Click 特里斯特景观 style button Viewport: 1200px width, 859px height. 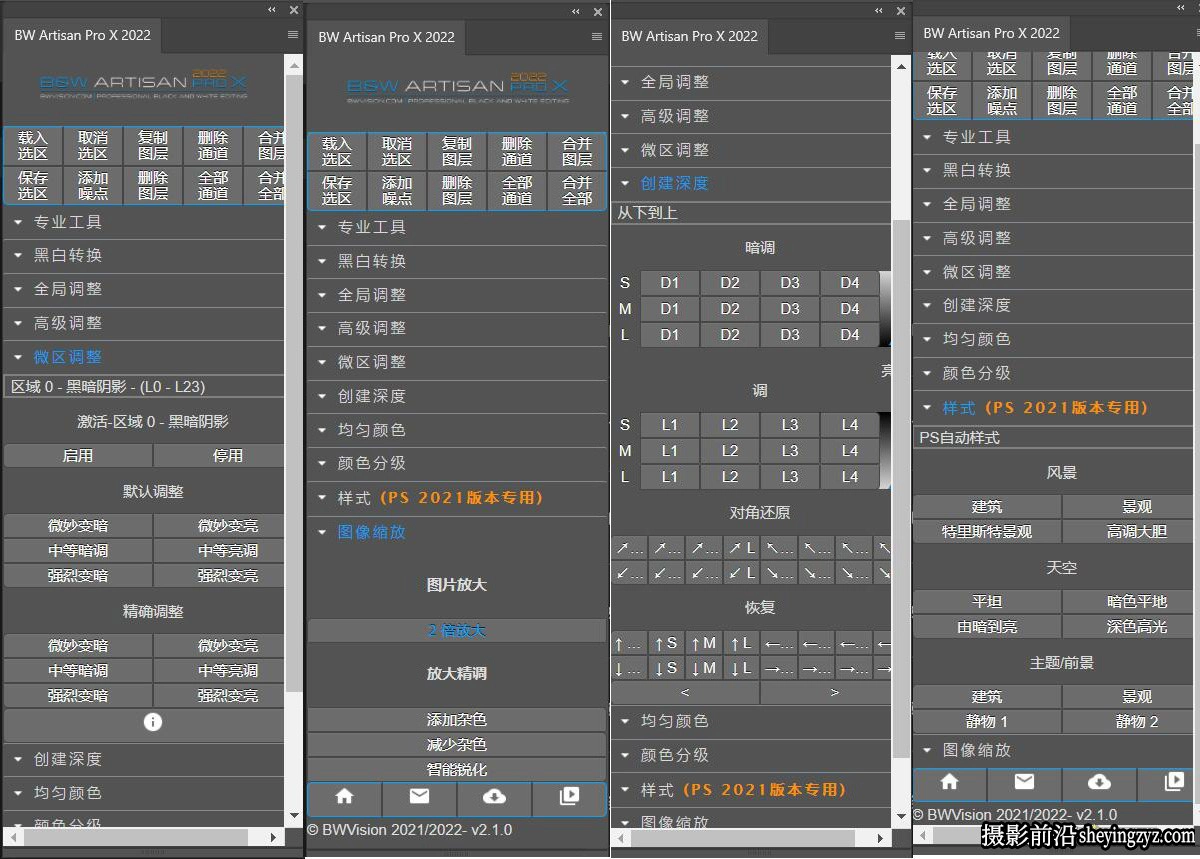pos(987,532)
